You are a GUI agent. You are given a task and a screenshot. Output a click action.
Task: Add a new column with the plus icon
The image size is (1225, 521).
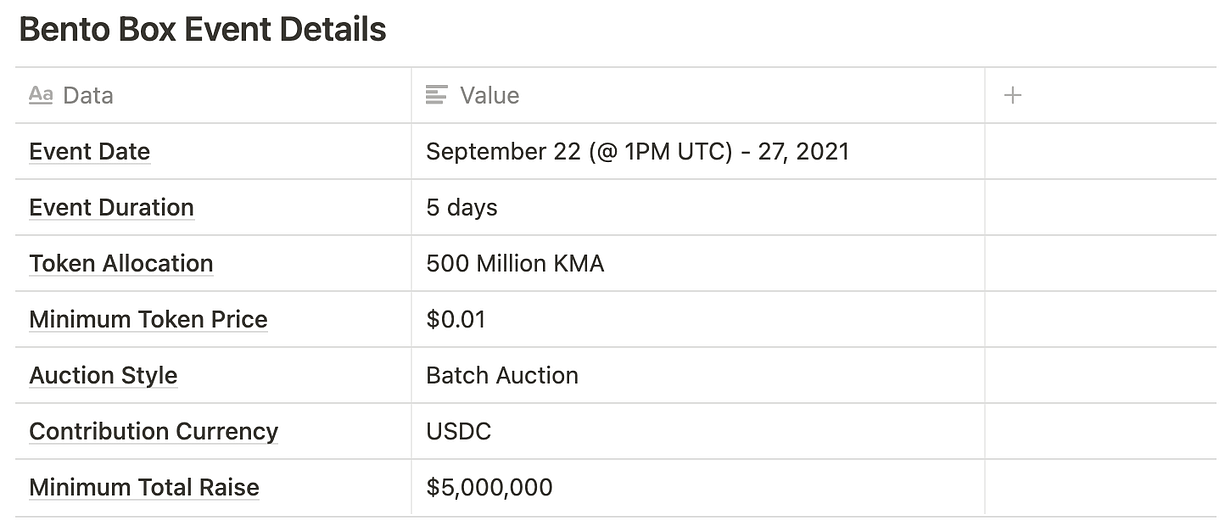1012,95
